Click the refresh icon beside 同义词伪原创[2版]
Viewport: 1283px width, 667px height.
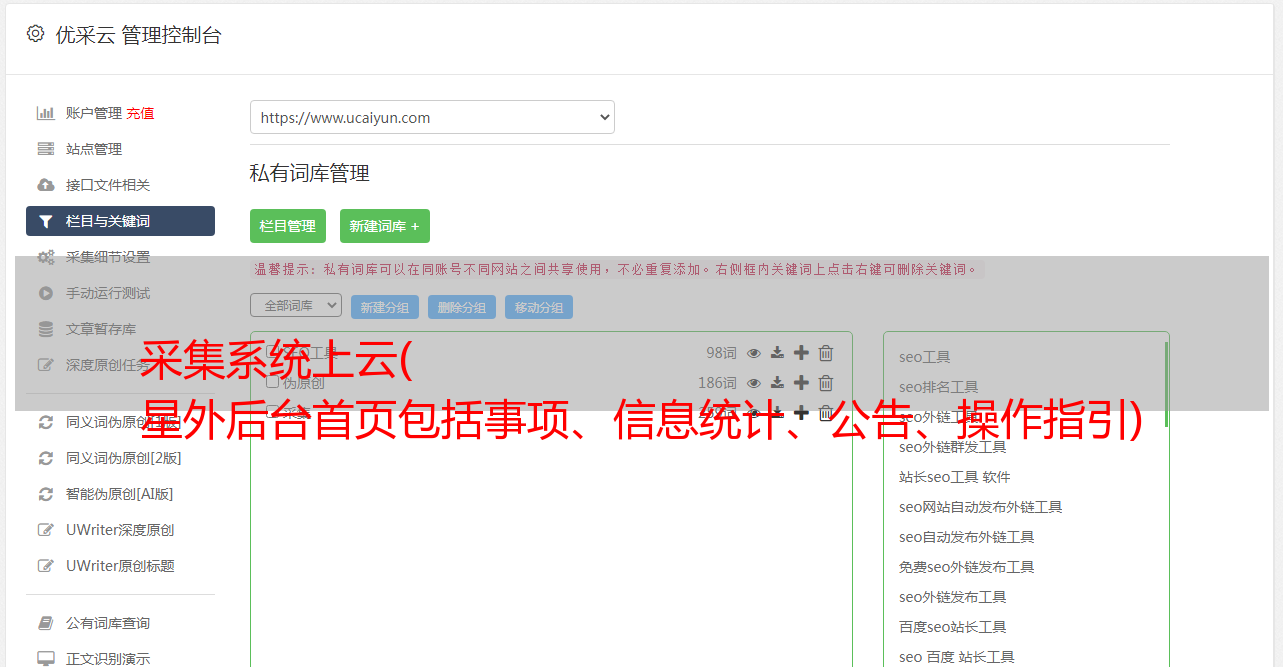click(46, 458)
